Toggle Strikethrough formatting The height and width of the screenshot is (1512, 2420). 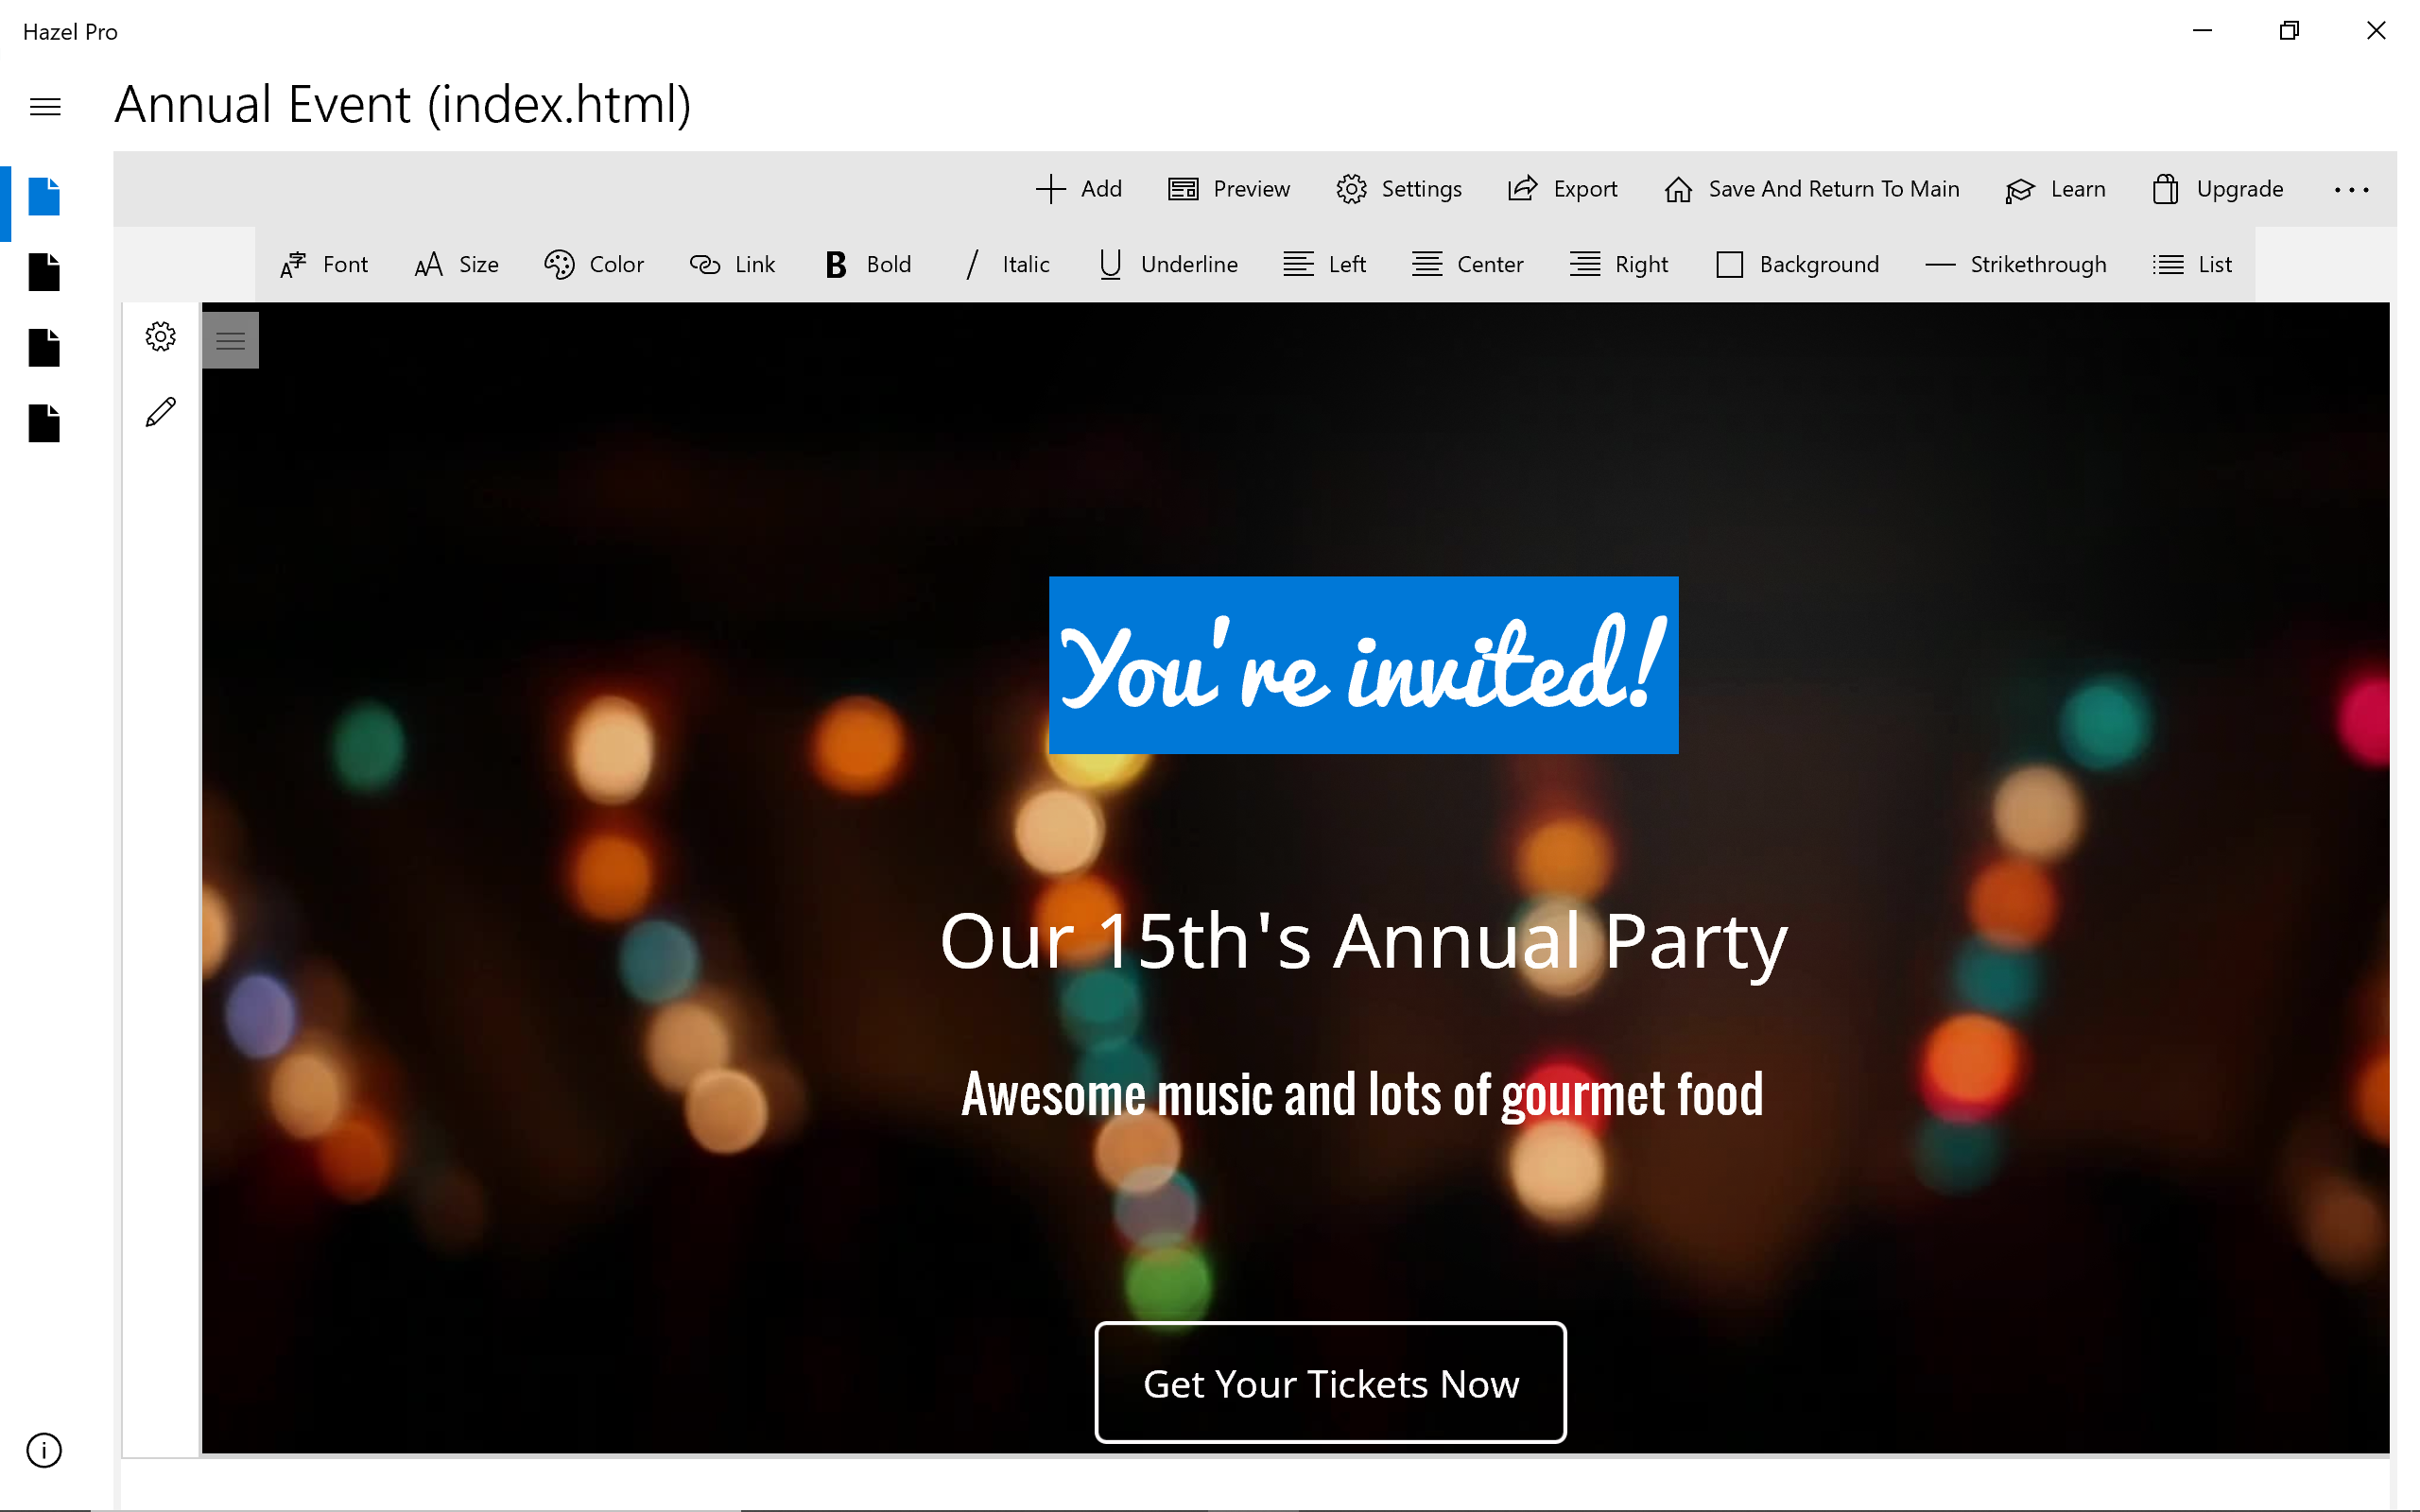point(2015,264)
